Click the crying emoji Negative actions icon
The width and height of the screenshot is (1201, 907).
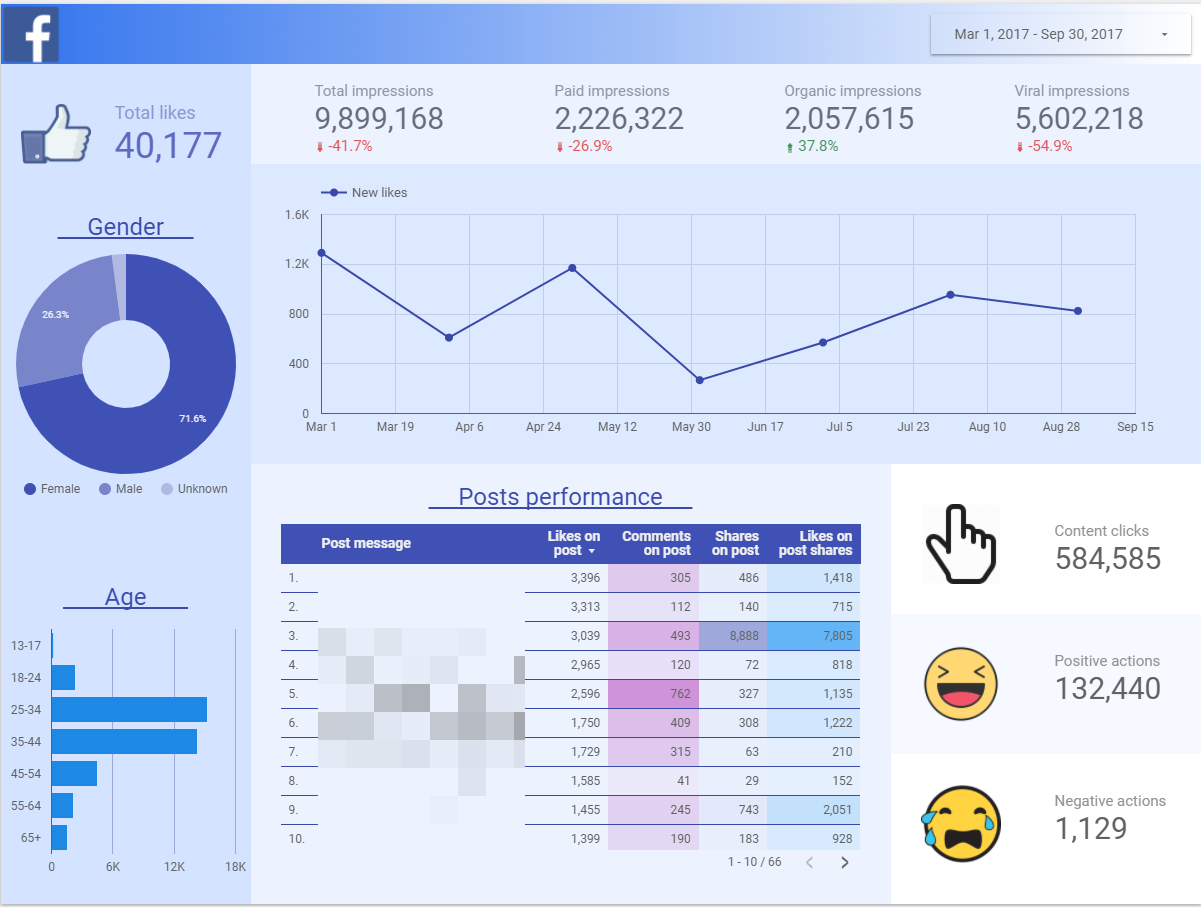point(961,823)
